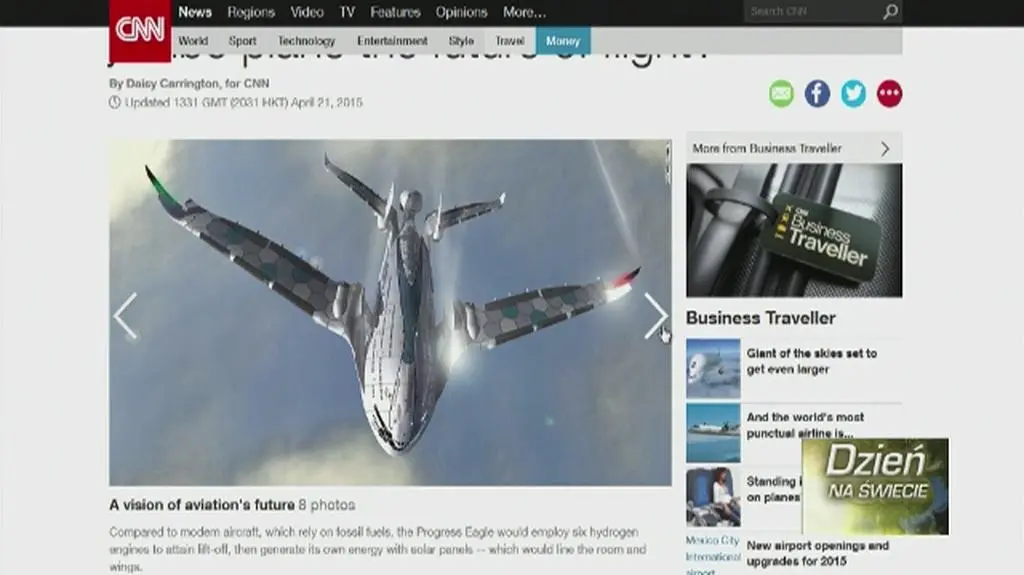Share article via email icon
This screenshot has width=1024, height=575.
click(781, 94)
